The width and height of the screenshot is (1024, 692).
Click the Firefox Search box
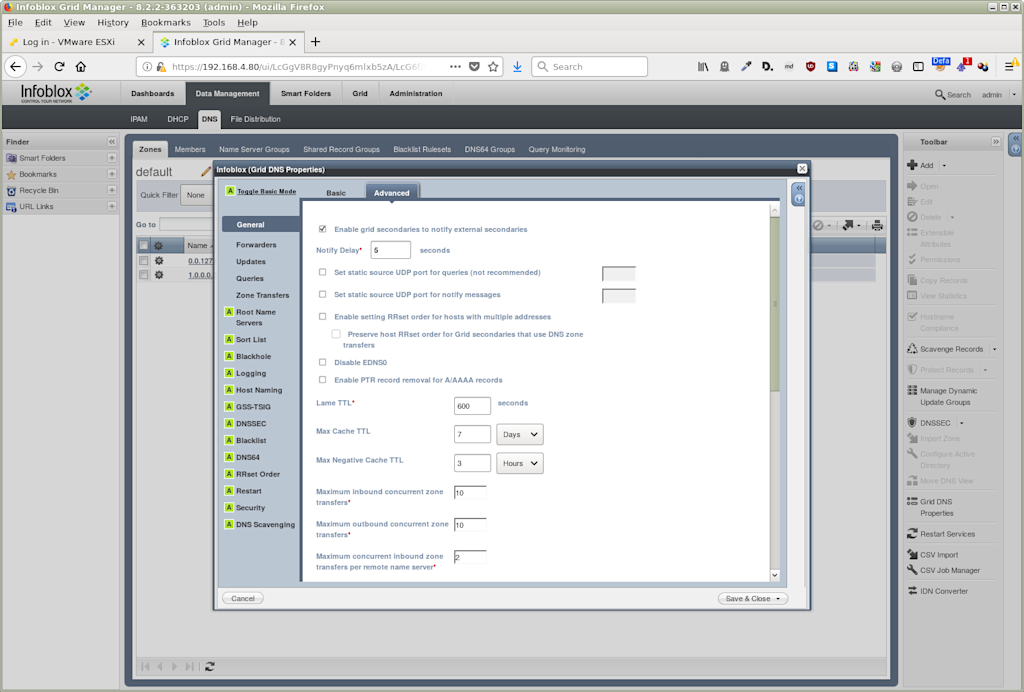click(x=590, y=67)
